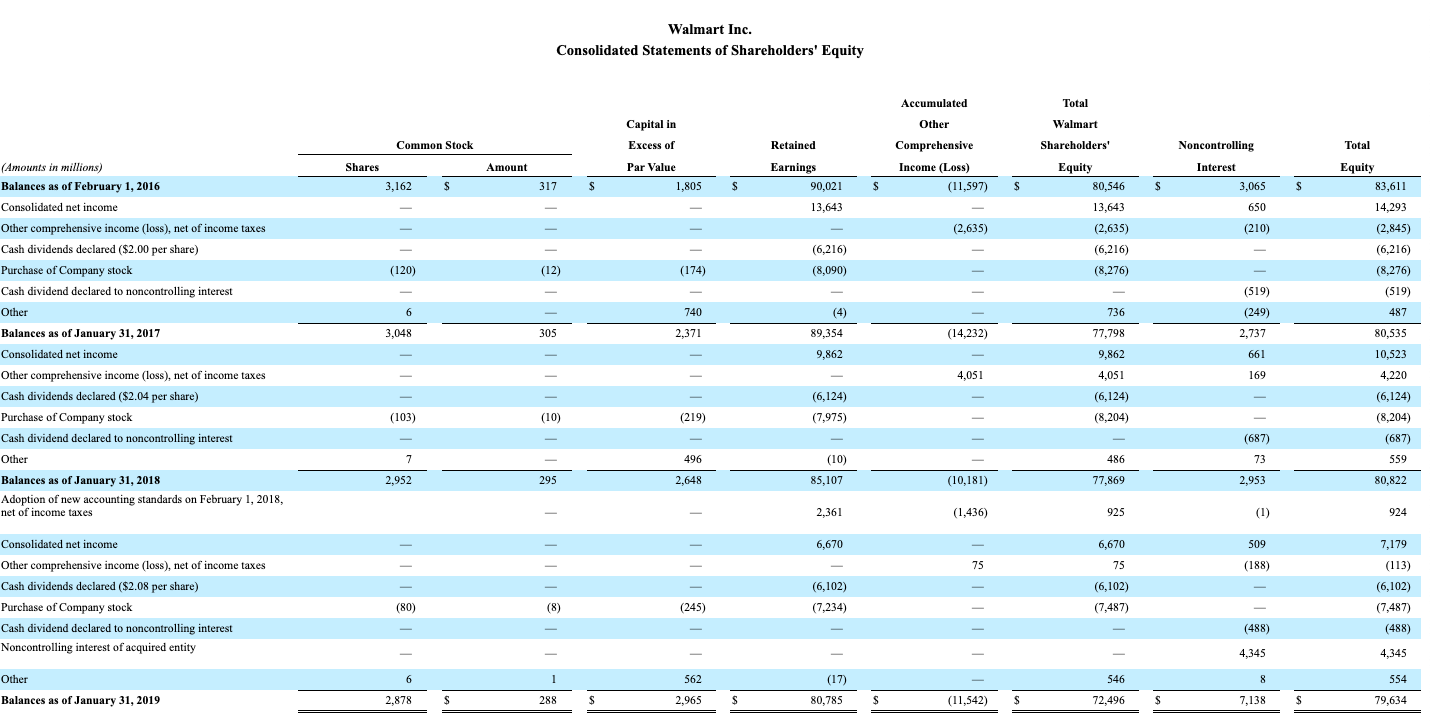Select noncontrolling net income value 650
Image resolution: width=1430 pixels, height=721 pixels.
1257,207
